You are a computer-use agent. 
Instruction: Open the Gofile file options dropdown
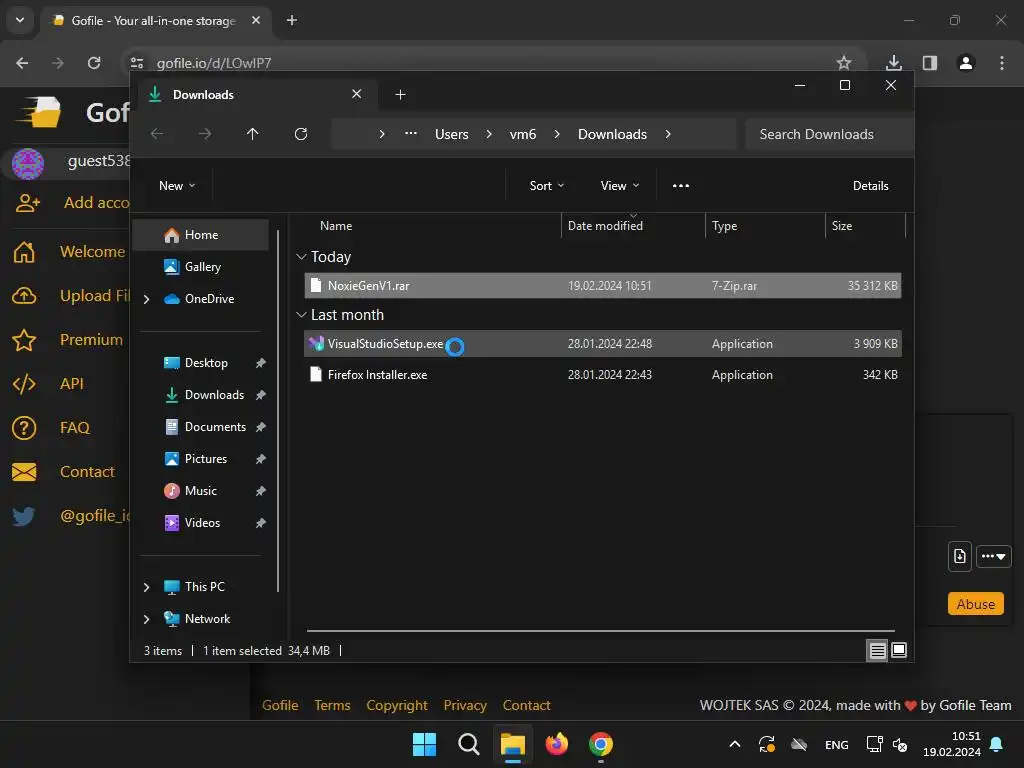coord(993,556)
